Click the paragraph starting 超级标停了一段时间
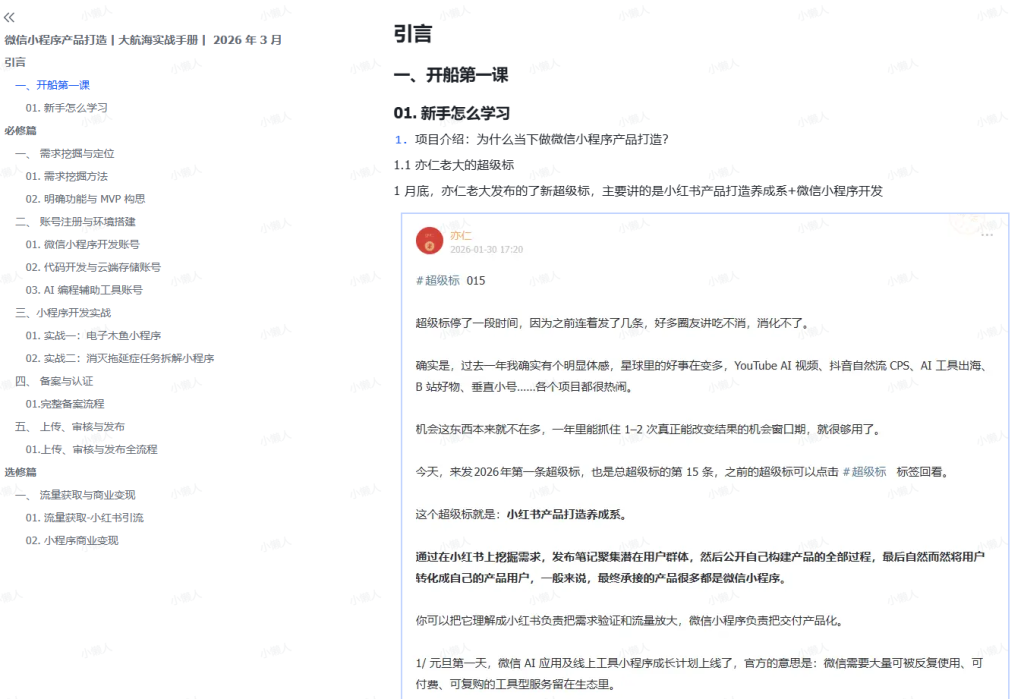 coord(613,323)
